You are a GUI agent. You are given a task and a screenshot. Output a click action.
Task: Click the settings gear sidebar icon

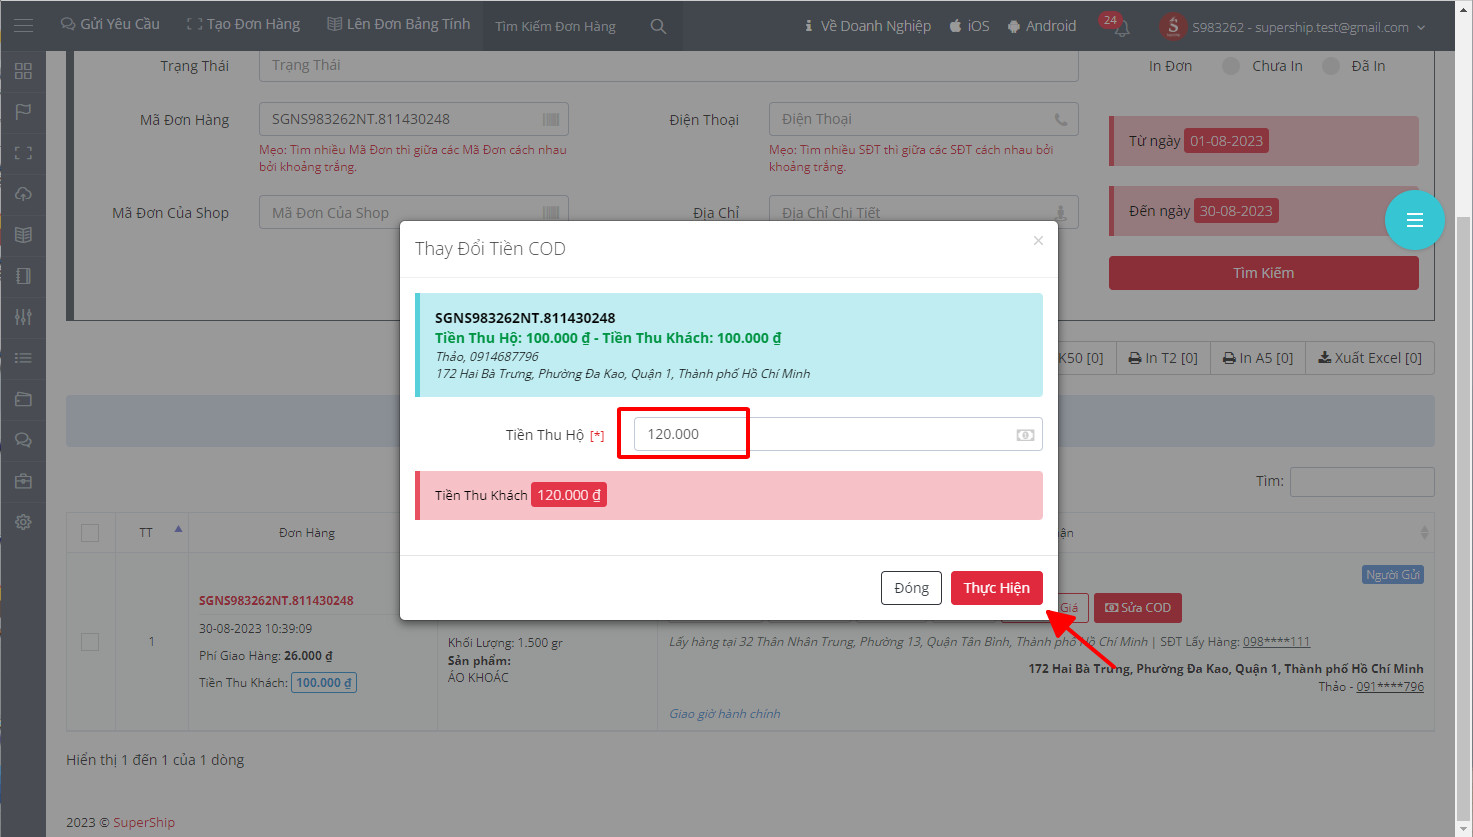tap(23, 522)
